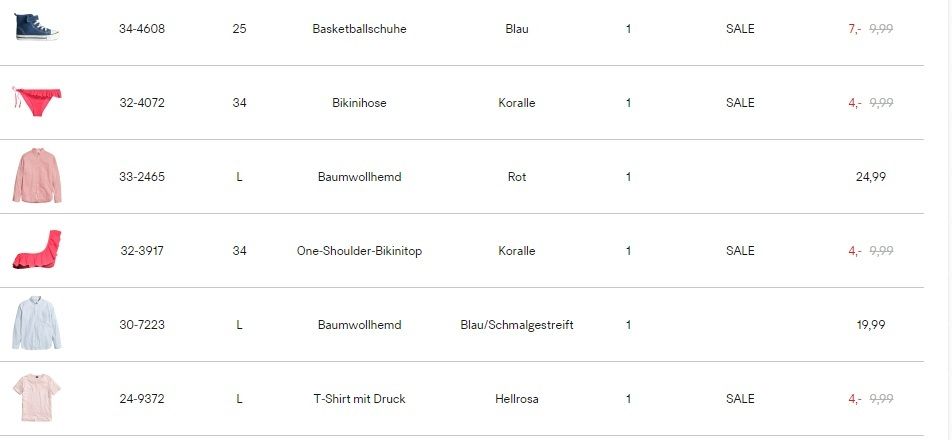This screenshot has width=952, height=440.
Task: Click the reduced 7,- price for shoes
Action: click(855, 29)
